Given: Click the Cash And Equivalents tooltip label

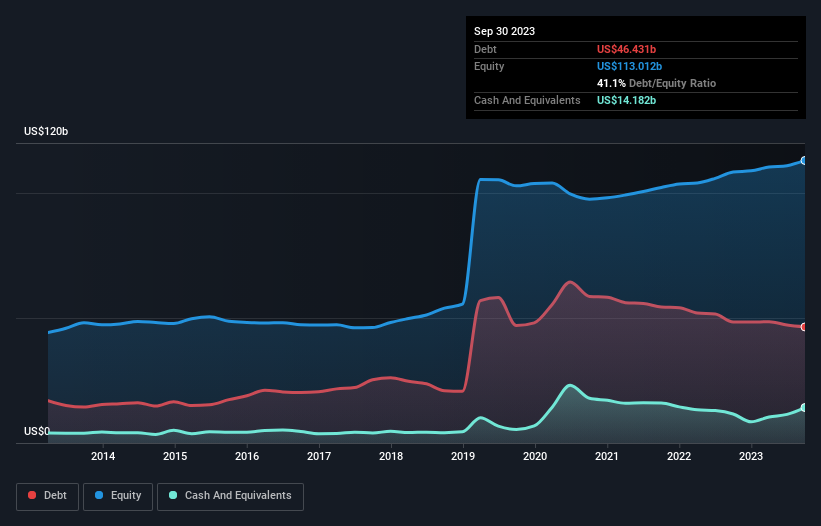Looking at the screenshot, I should 527,100.
